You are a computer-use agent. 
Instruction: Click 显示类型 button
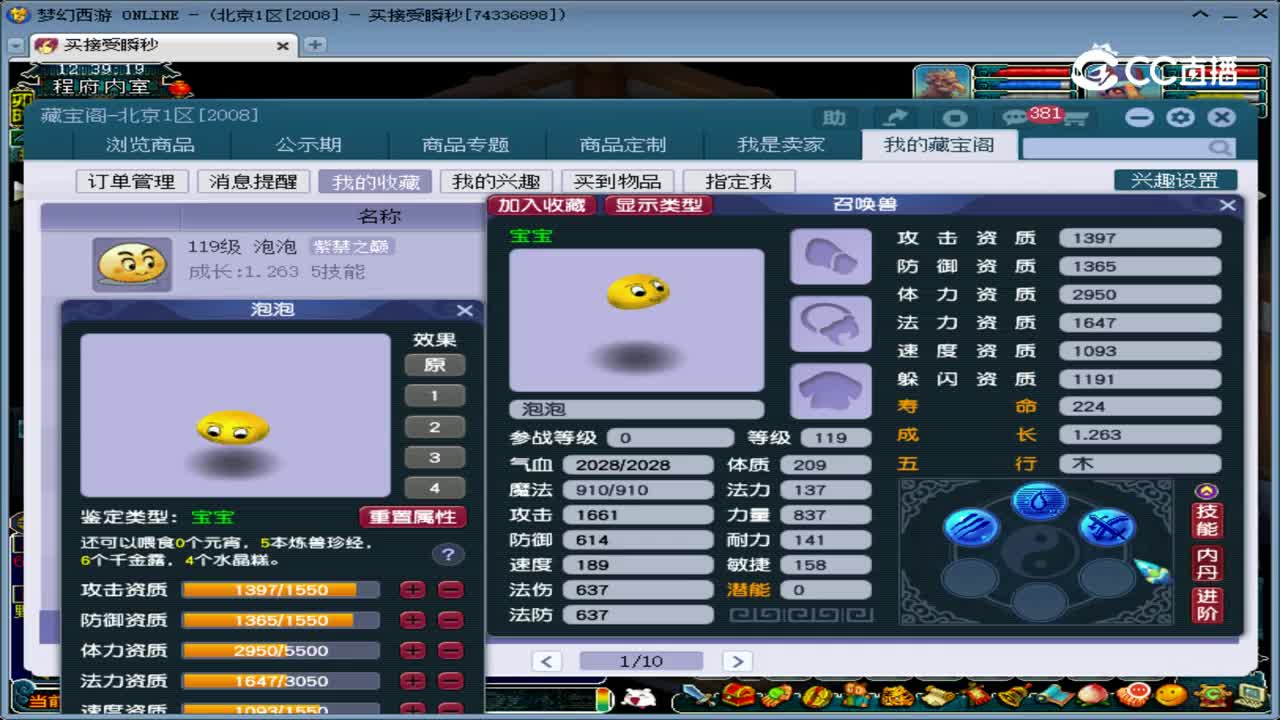658,205
